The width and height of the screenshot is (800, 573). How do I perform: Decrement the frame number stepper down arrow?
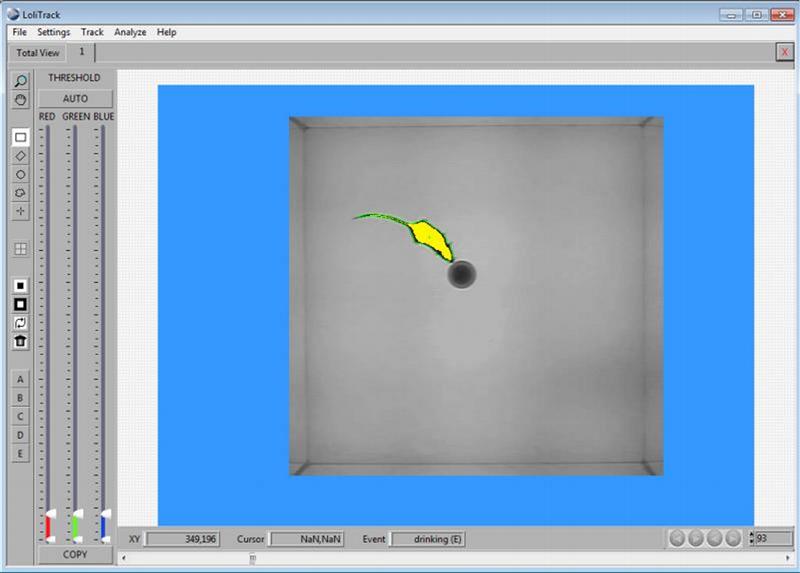coord(751,541)
